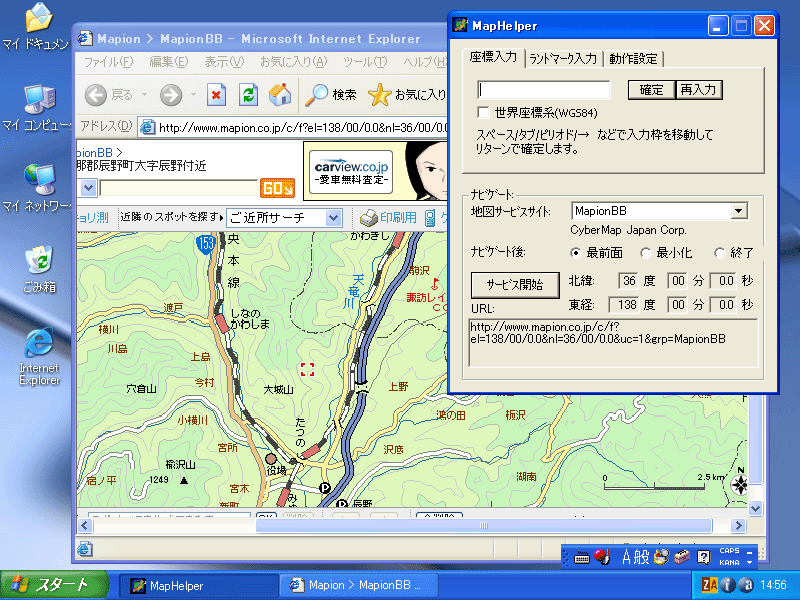
Task: Stop page loading in Internet Explorer
Action: (216, 95)
